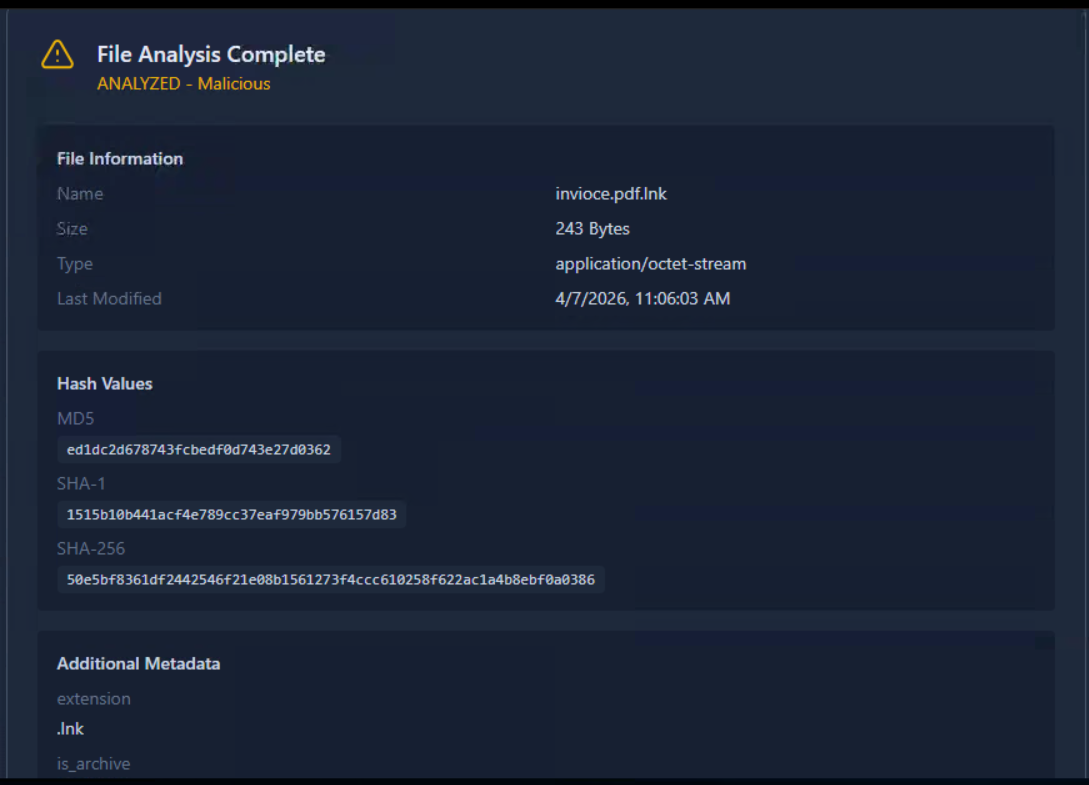Select the file name invioce.pdf.lnk
Screen dimensions: 1089x785
tap(610, 194)
